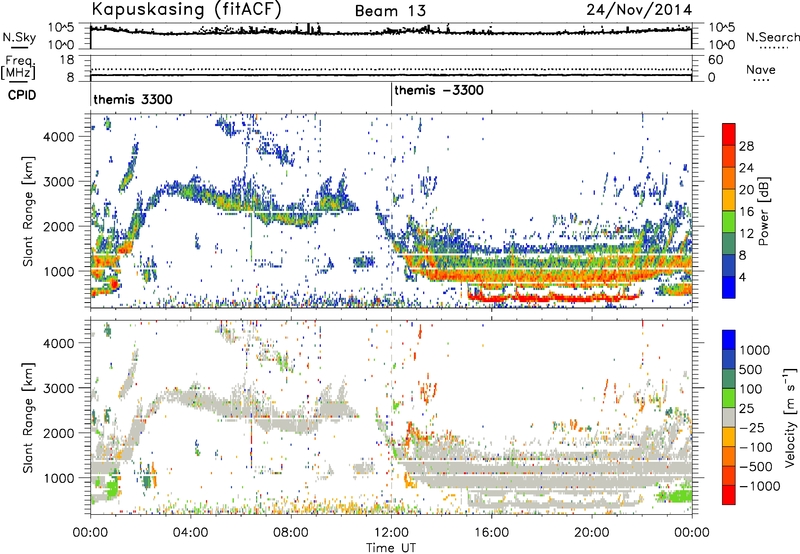Click the gray -25 to 25 Velocity segment
This screenshot has width=800, height=554.
click(729, 417)
